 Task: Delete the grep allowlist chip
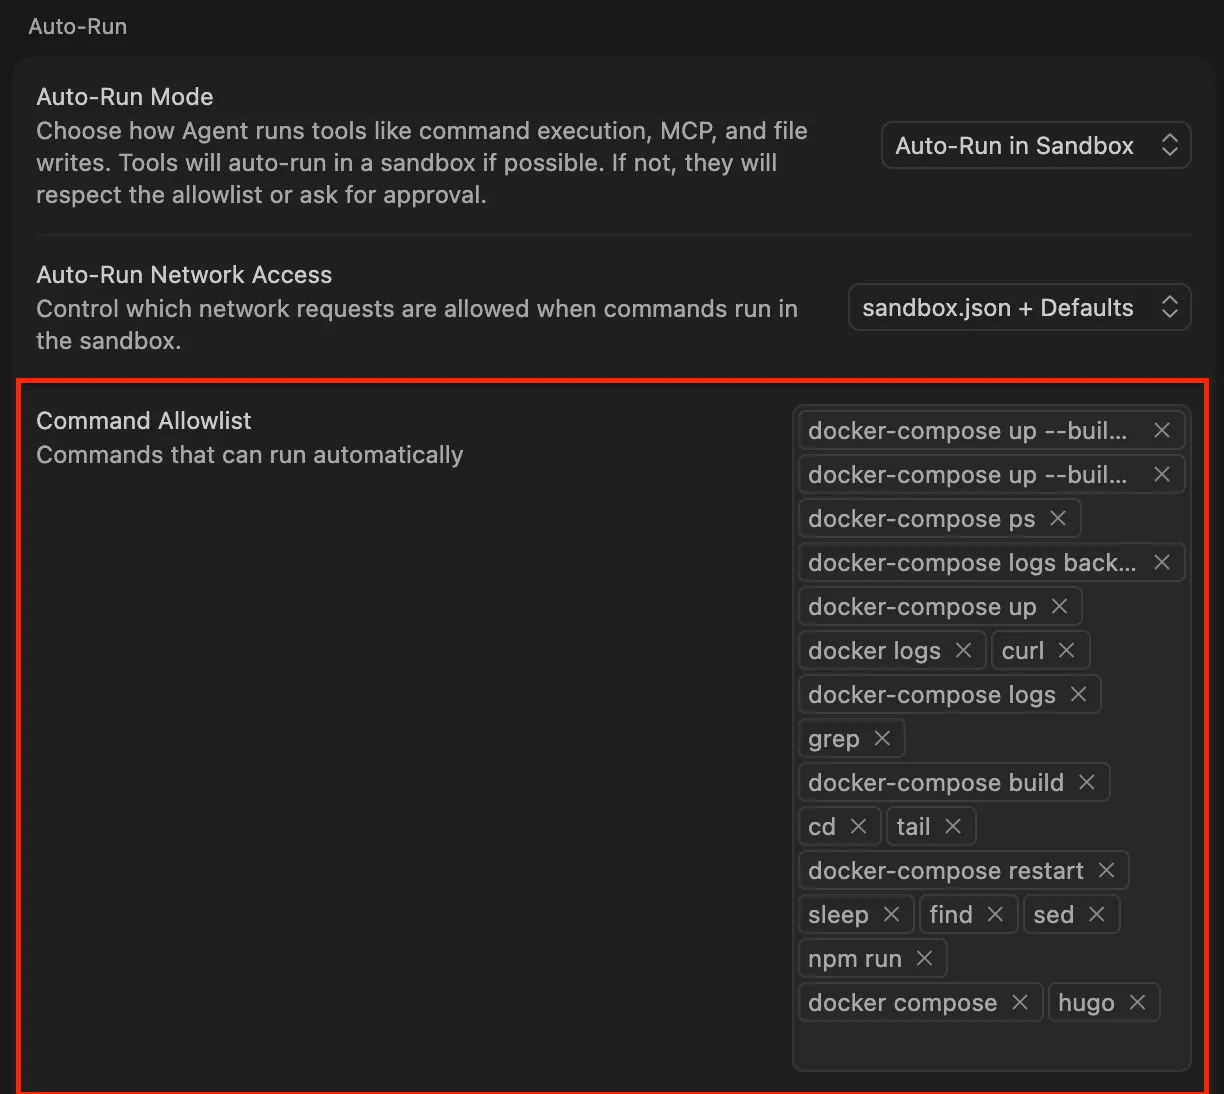882,738
